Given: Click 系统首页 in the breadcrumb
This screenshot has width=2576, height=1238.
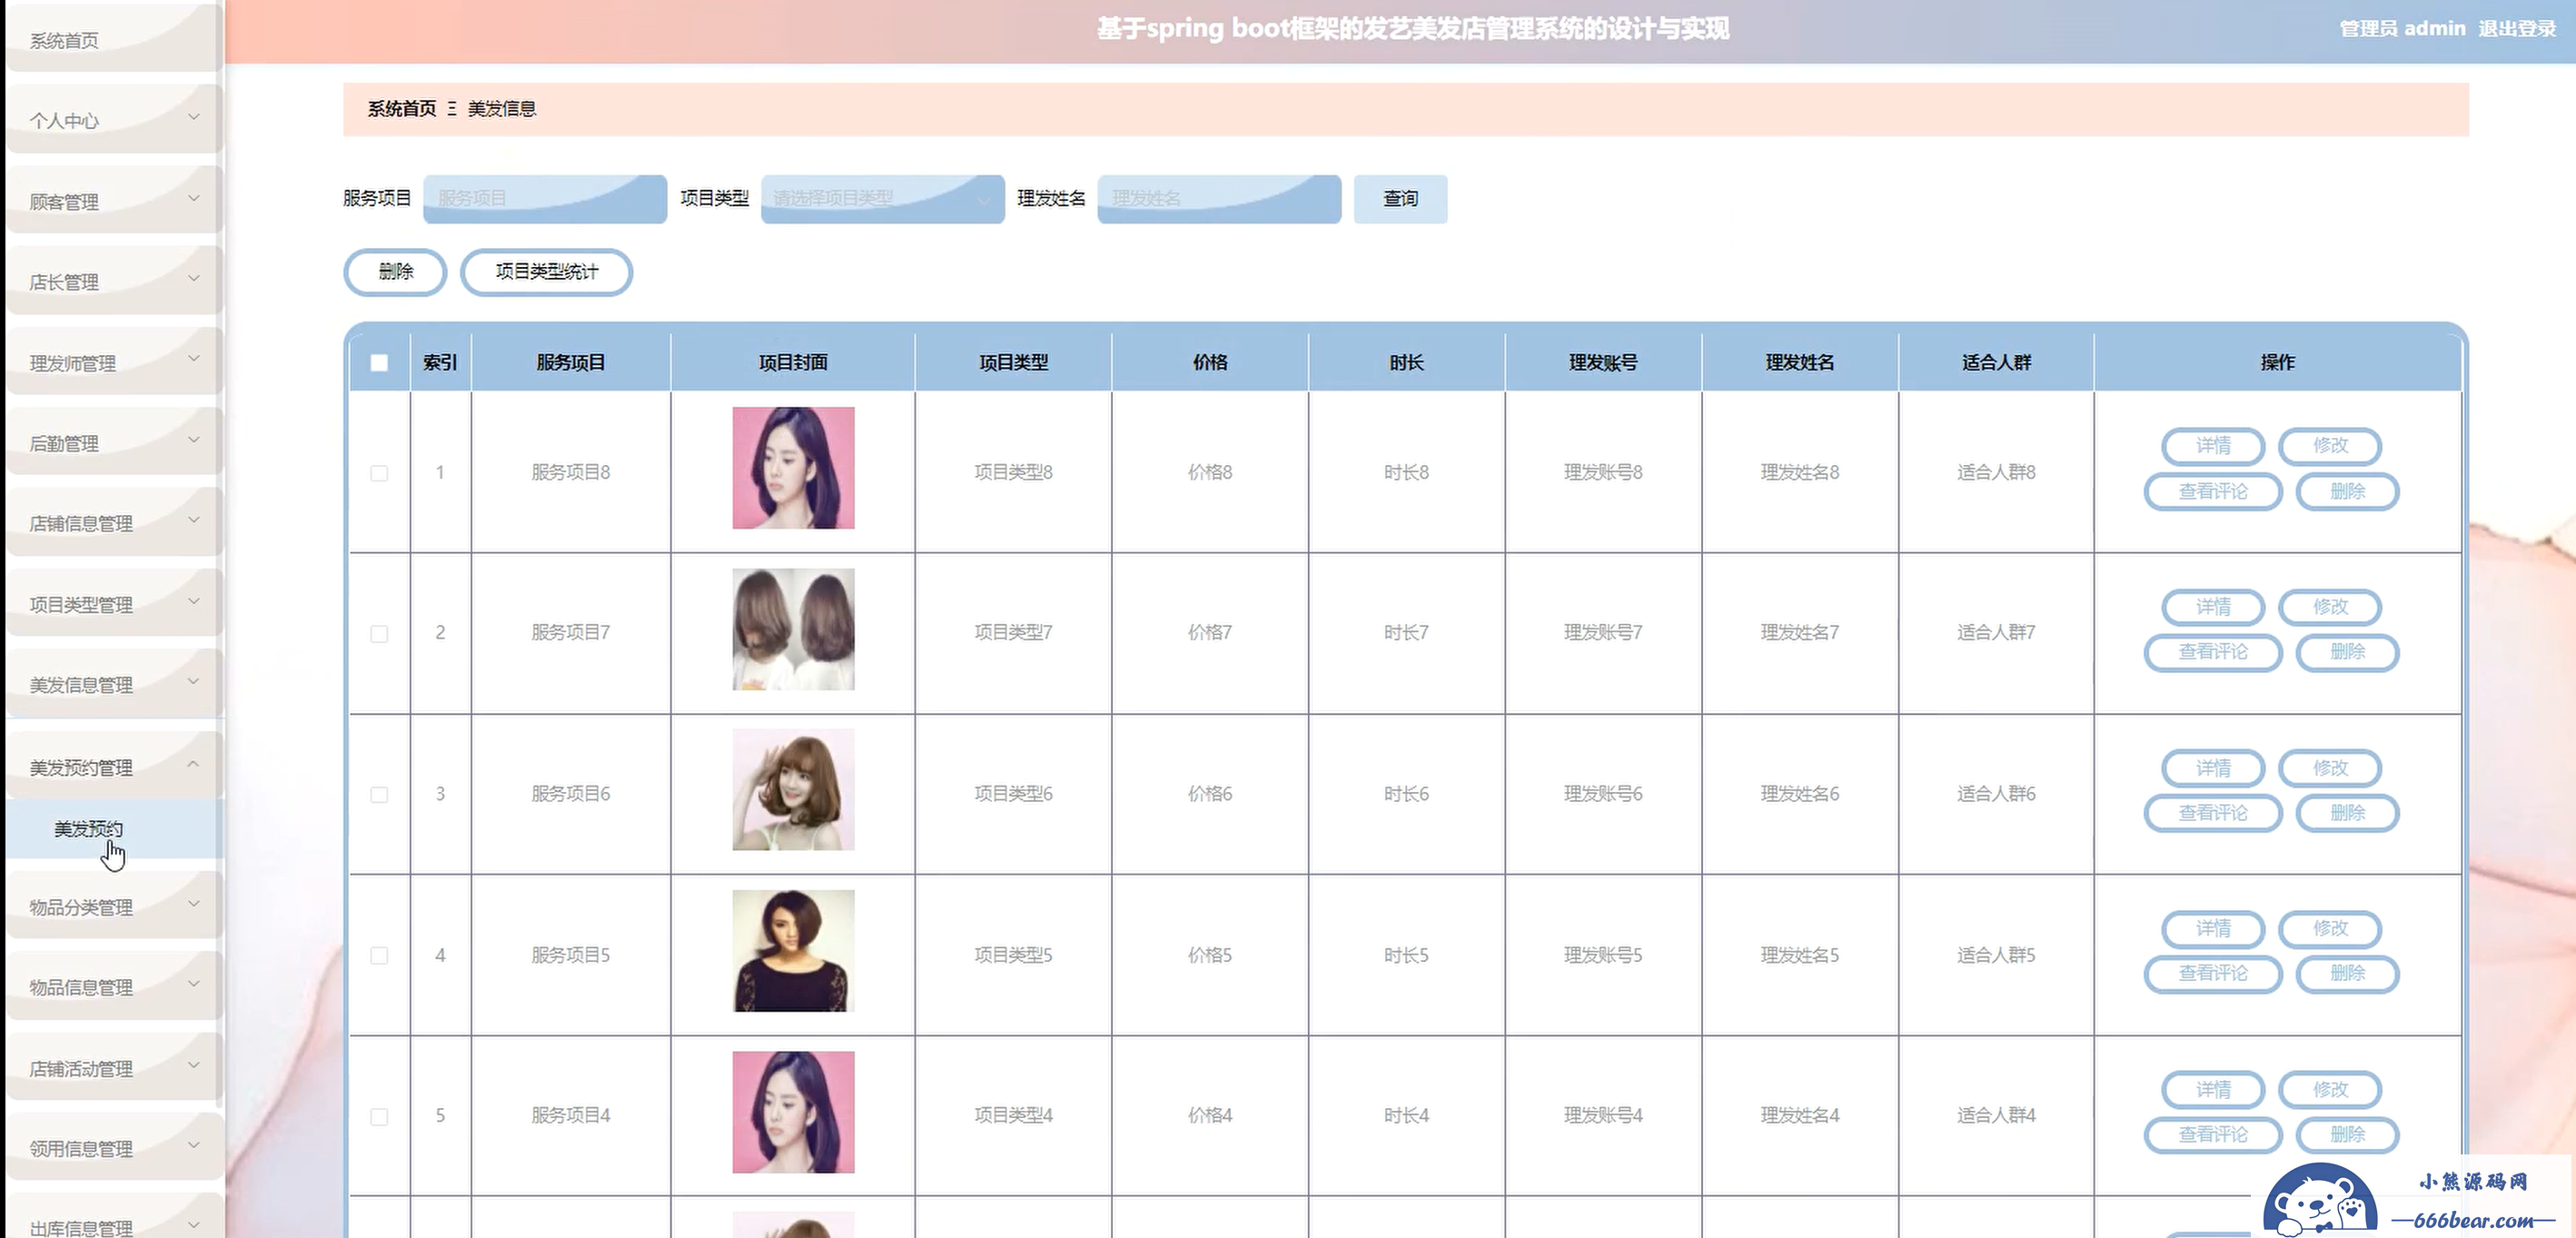Looking at the screenshot, I should pos(402,109).
